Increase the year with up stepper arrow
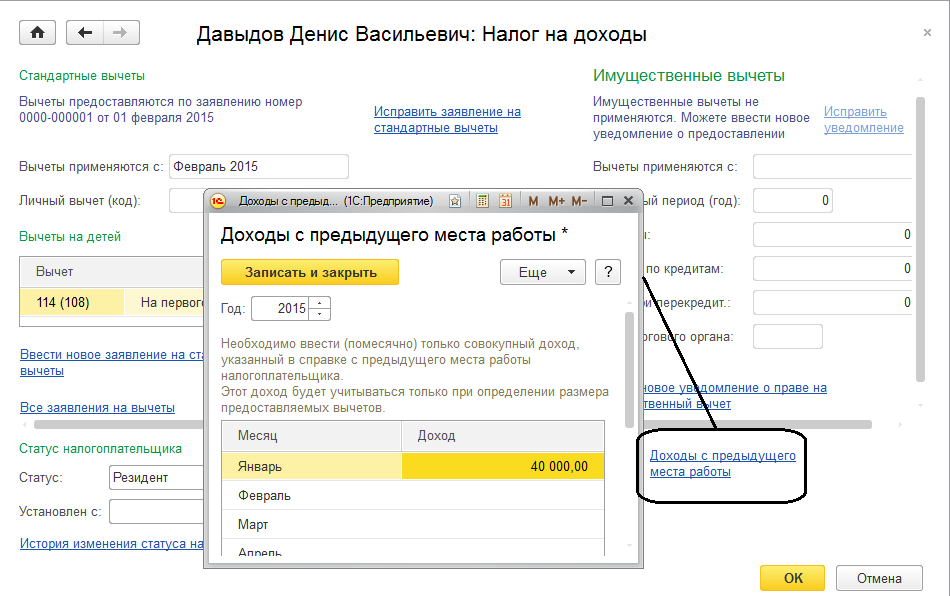Image resolution: width=950 pixels, height=596 pixels. pos(319,302)
